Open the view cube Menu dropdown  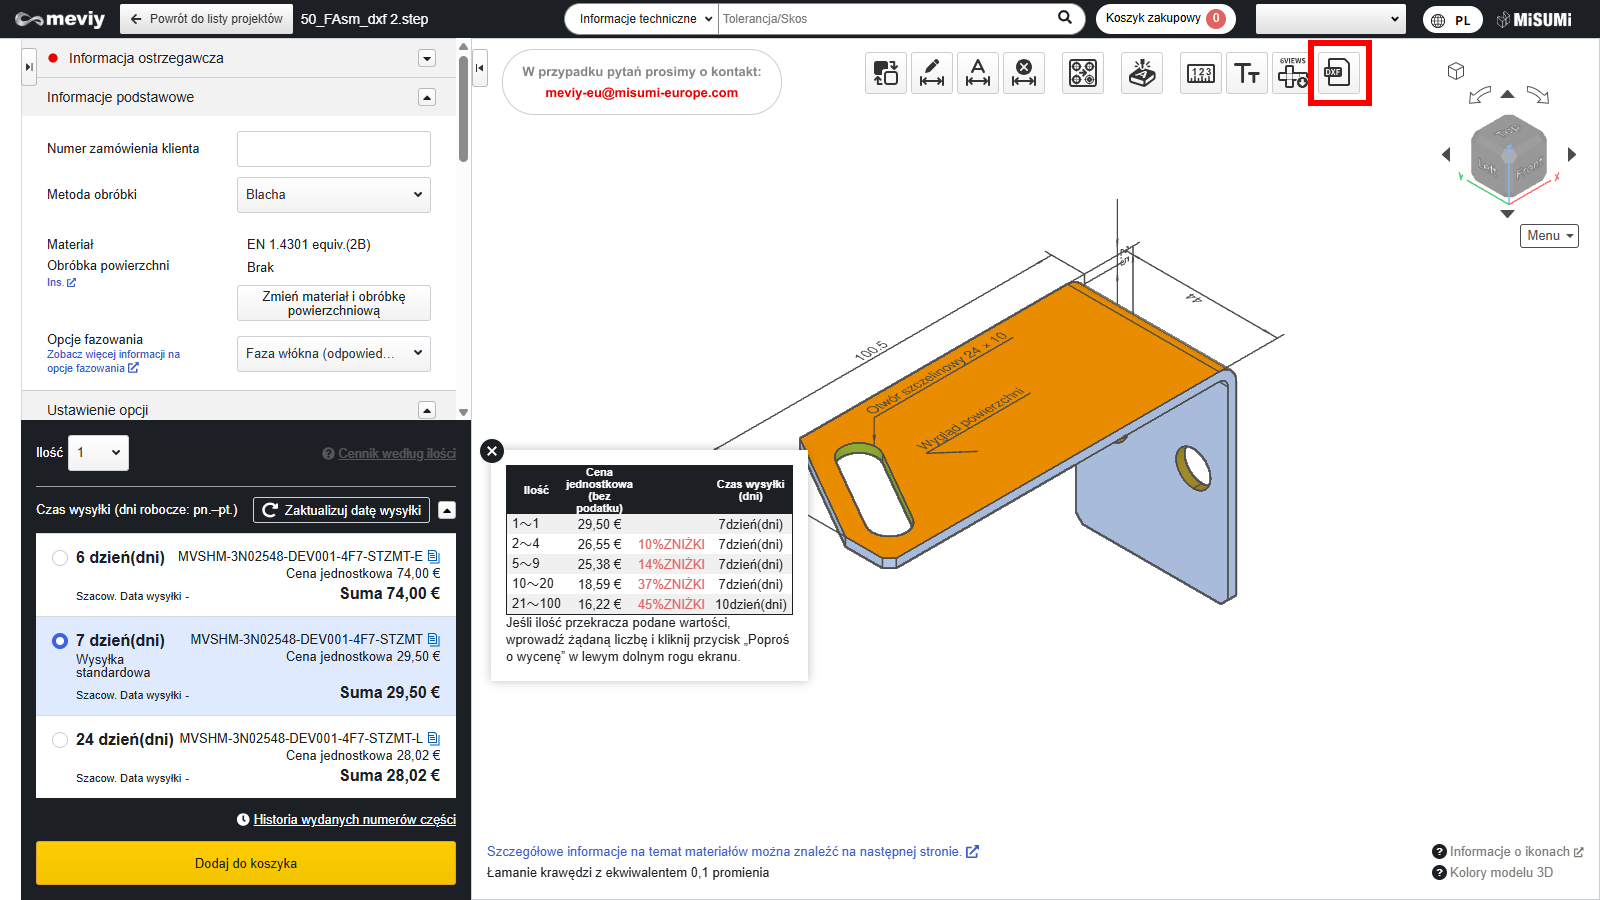point(1549,236)
